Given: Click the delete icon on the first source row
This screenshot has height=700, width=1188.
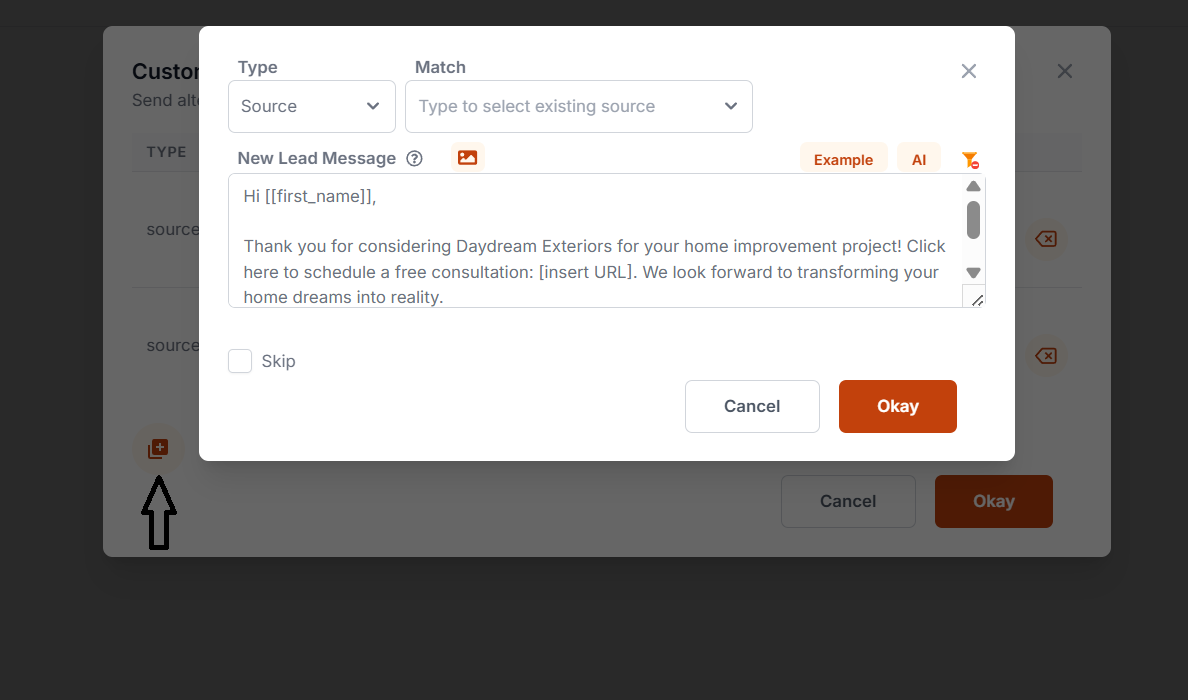Looking at the screenshot, I should (1046, 239).
